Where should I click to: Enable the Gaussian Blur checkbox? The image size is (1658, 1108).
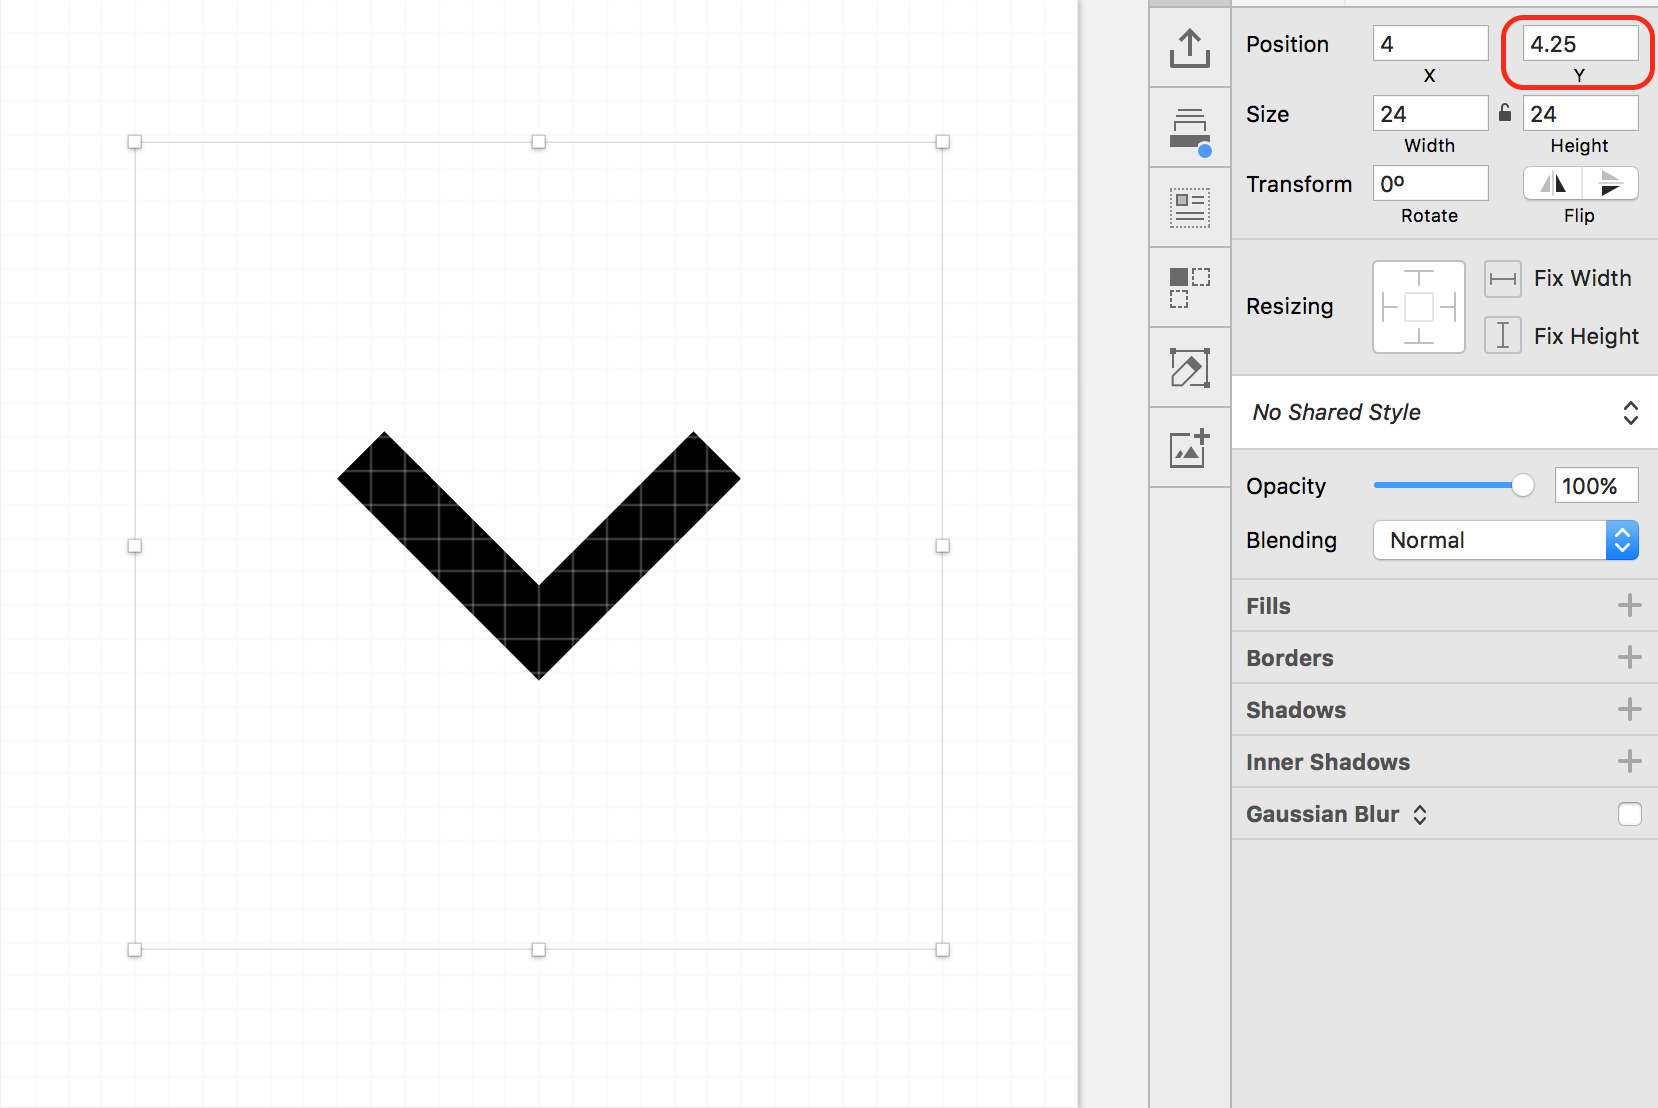(x=1629, y=814)
